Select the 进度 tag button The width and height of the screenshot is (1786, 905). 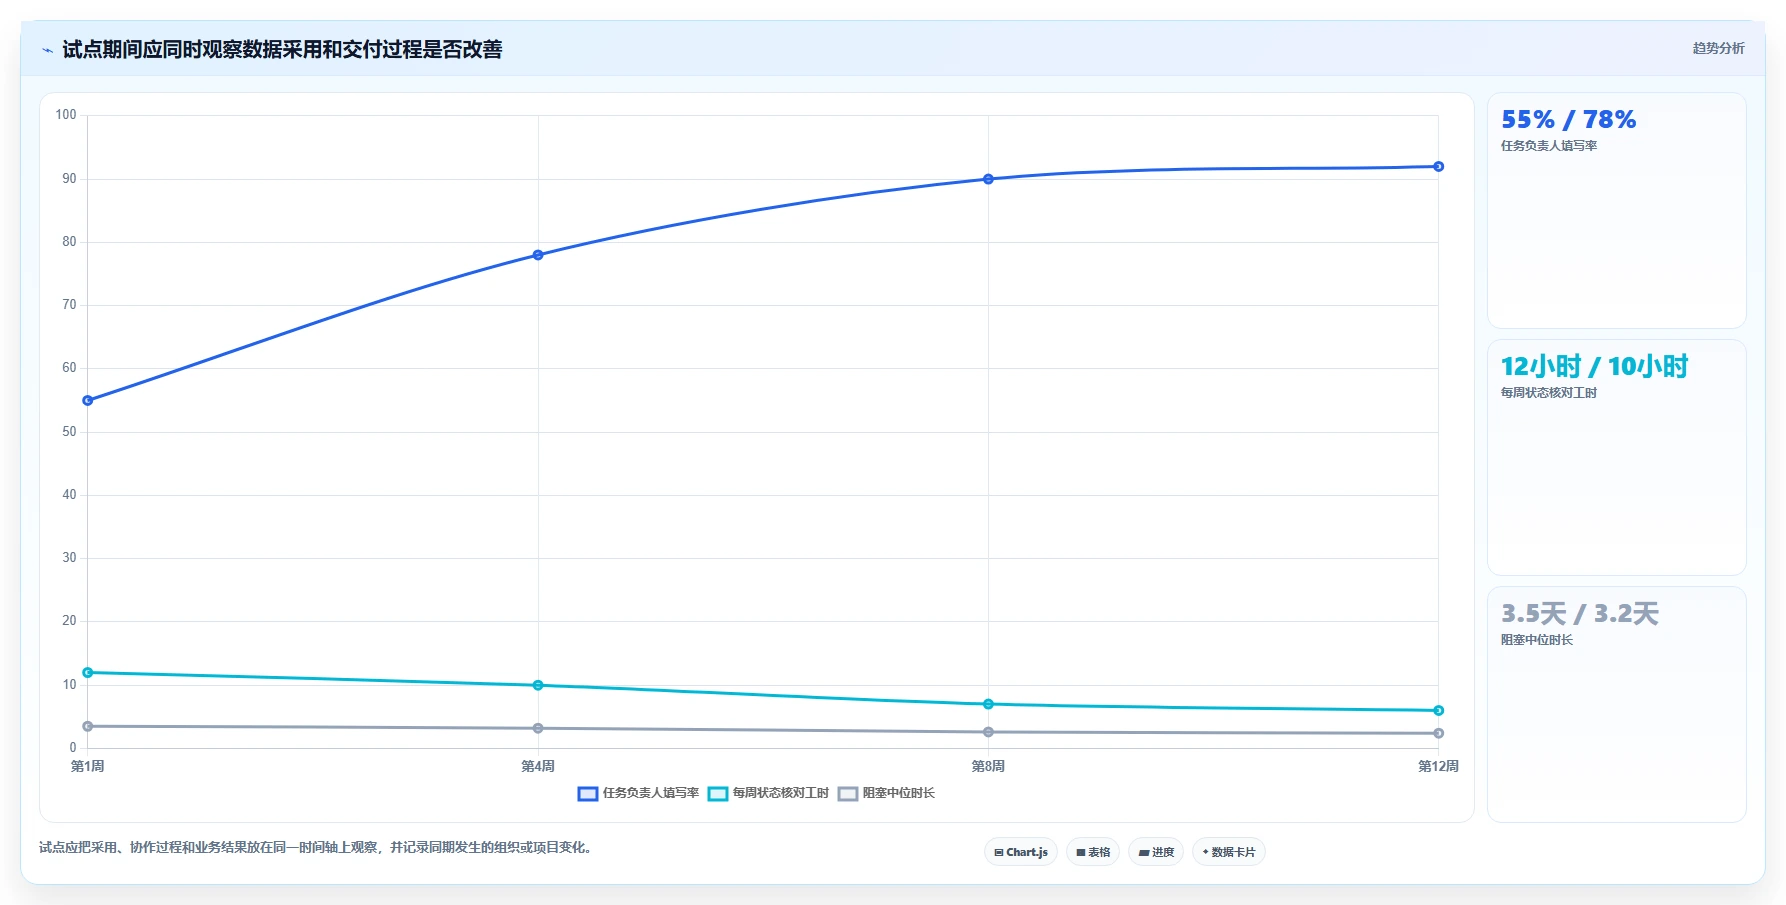1156,852
